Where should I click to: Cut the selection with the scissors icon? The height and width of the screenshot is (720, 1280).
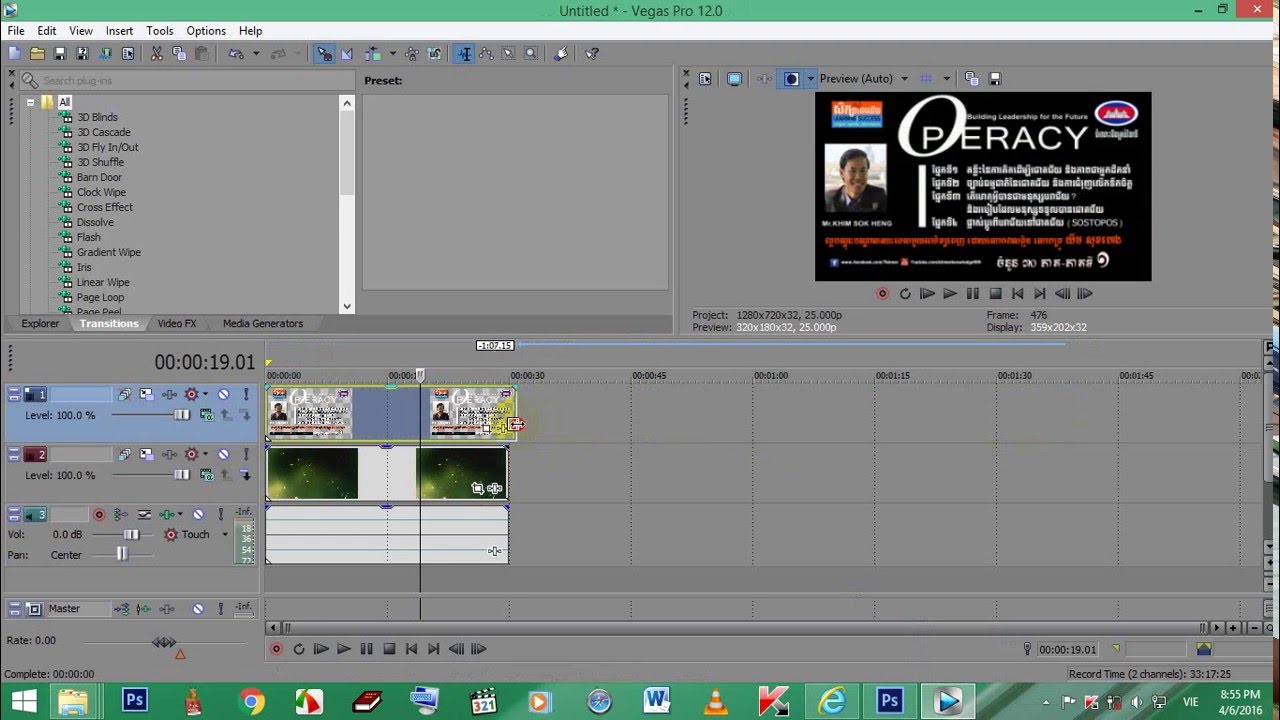[x=157, y=53]
